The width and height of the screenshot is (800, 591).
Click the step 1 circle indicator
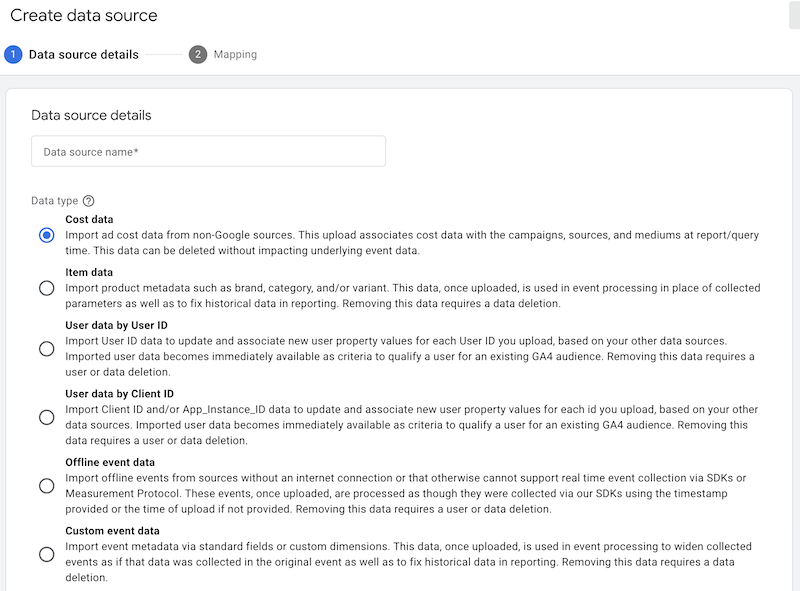[x=14, y=54]
